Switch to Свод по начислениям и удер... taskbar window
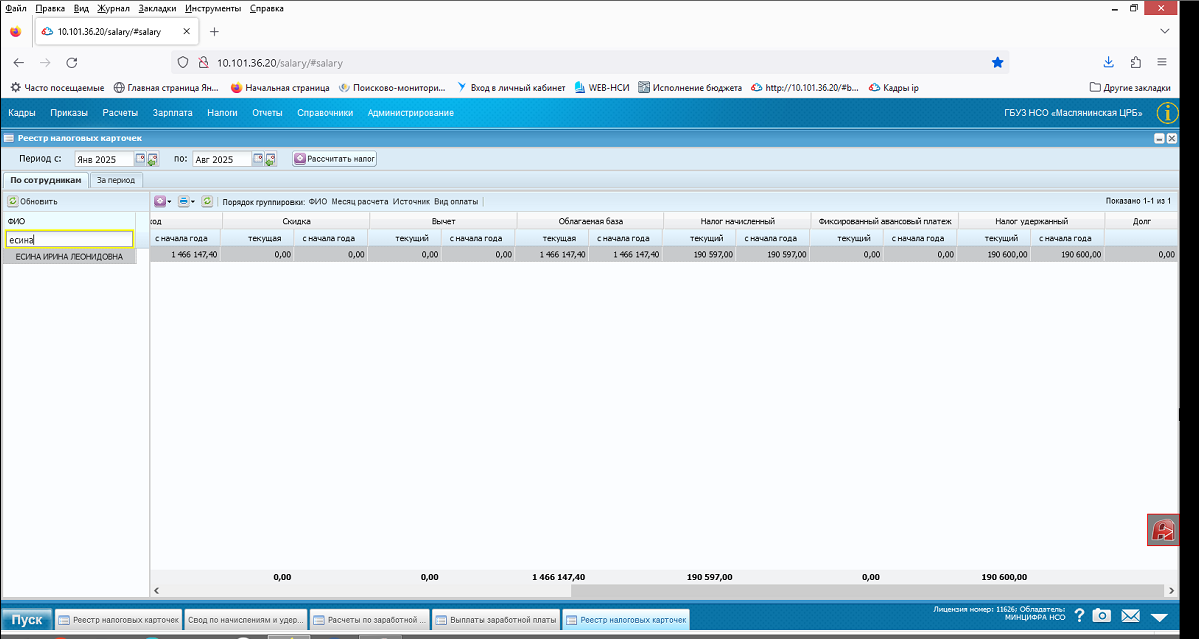This screenshot has width=1199, height=639. (246, 619)
